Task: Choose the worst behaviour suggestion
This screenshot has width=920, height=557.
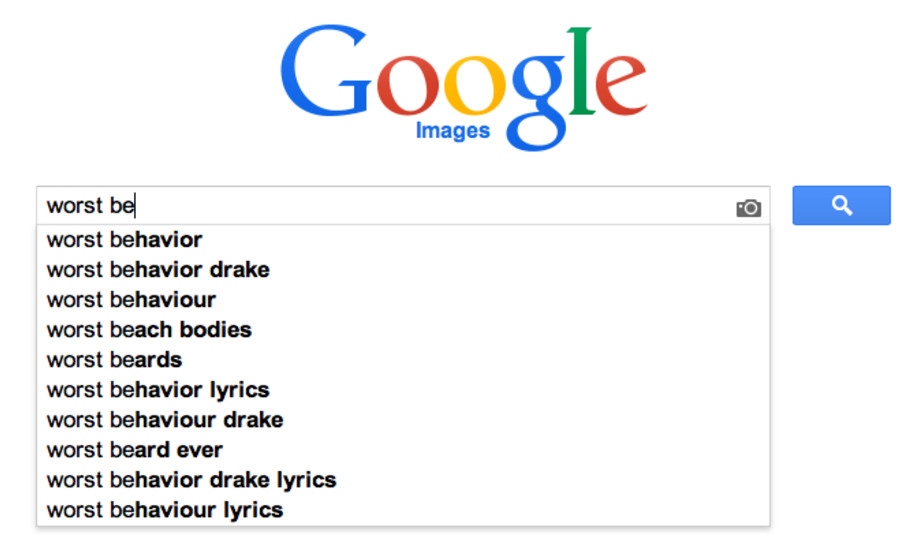Action: [x=403, y=299]
